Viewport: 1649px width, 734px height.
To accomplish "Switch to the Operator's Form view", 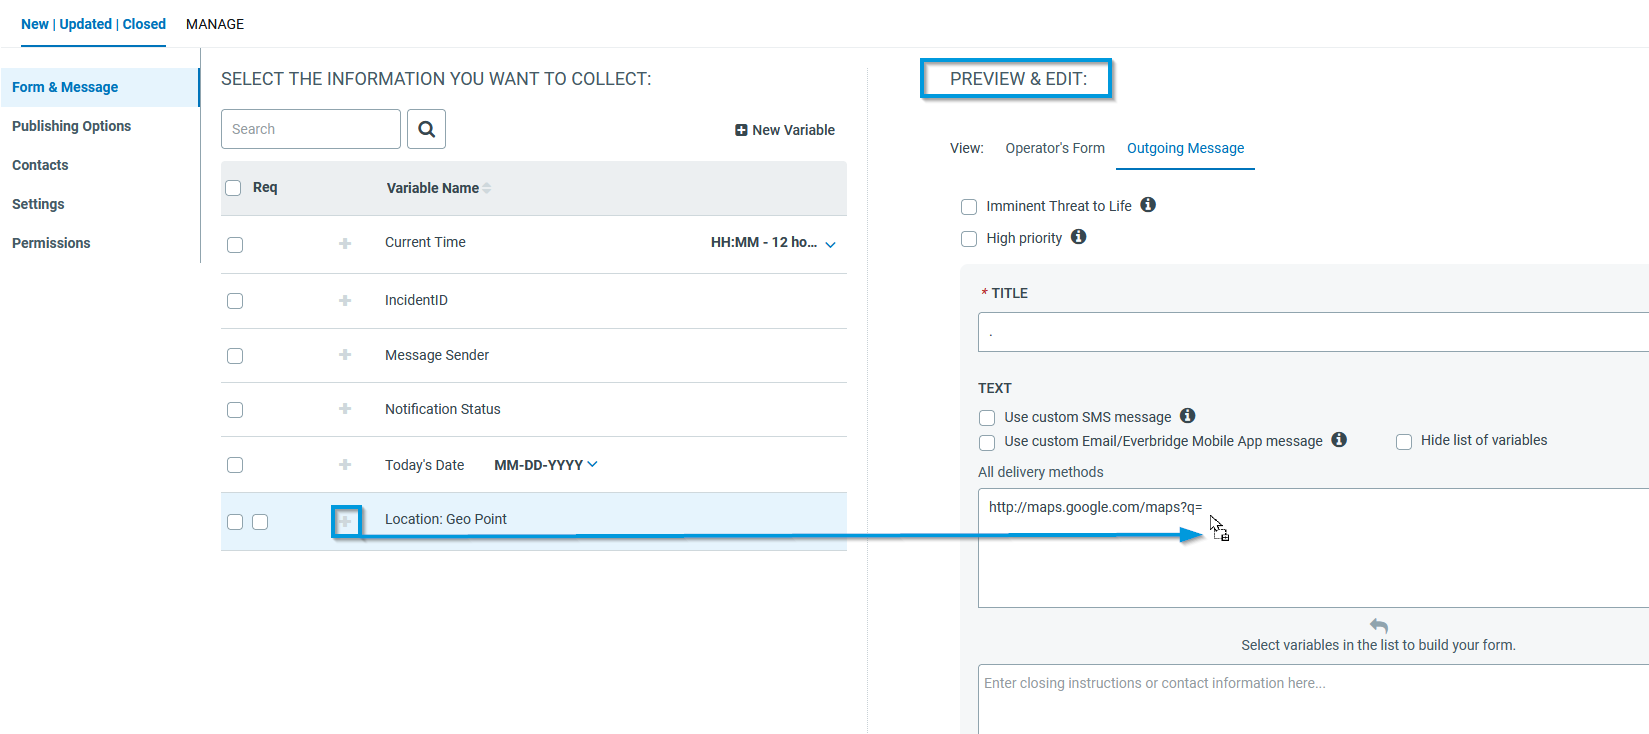I will coord(1054,148).
